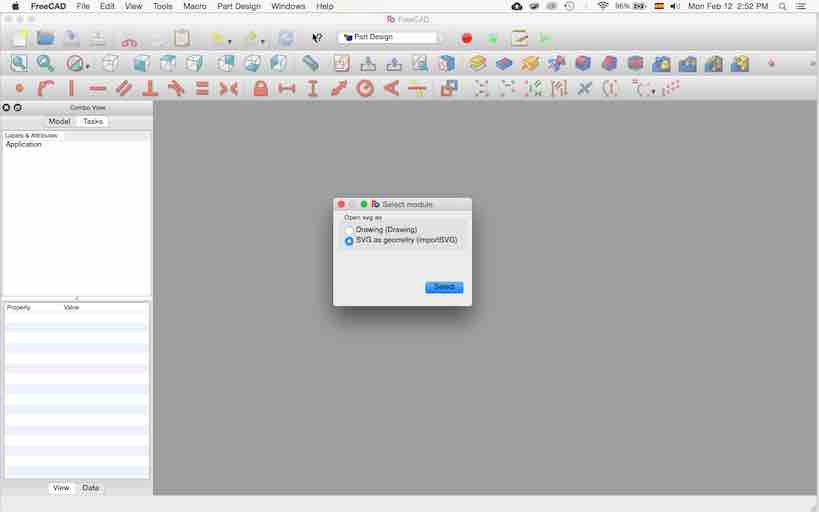
Task: Activate the What's This help cursor
Action: pos(317,38)
